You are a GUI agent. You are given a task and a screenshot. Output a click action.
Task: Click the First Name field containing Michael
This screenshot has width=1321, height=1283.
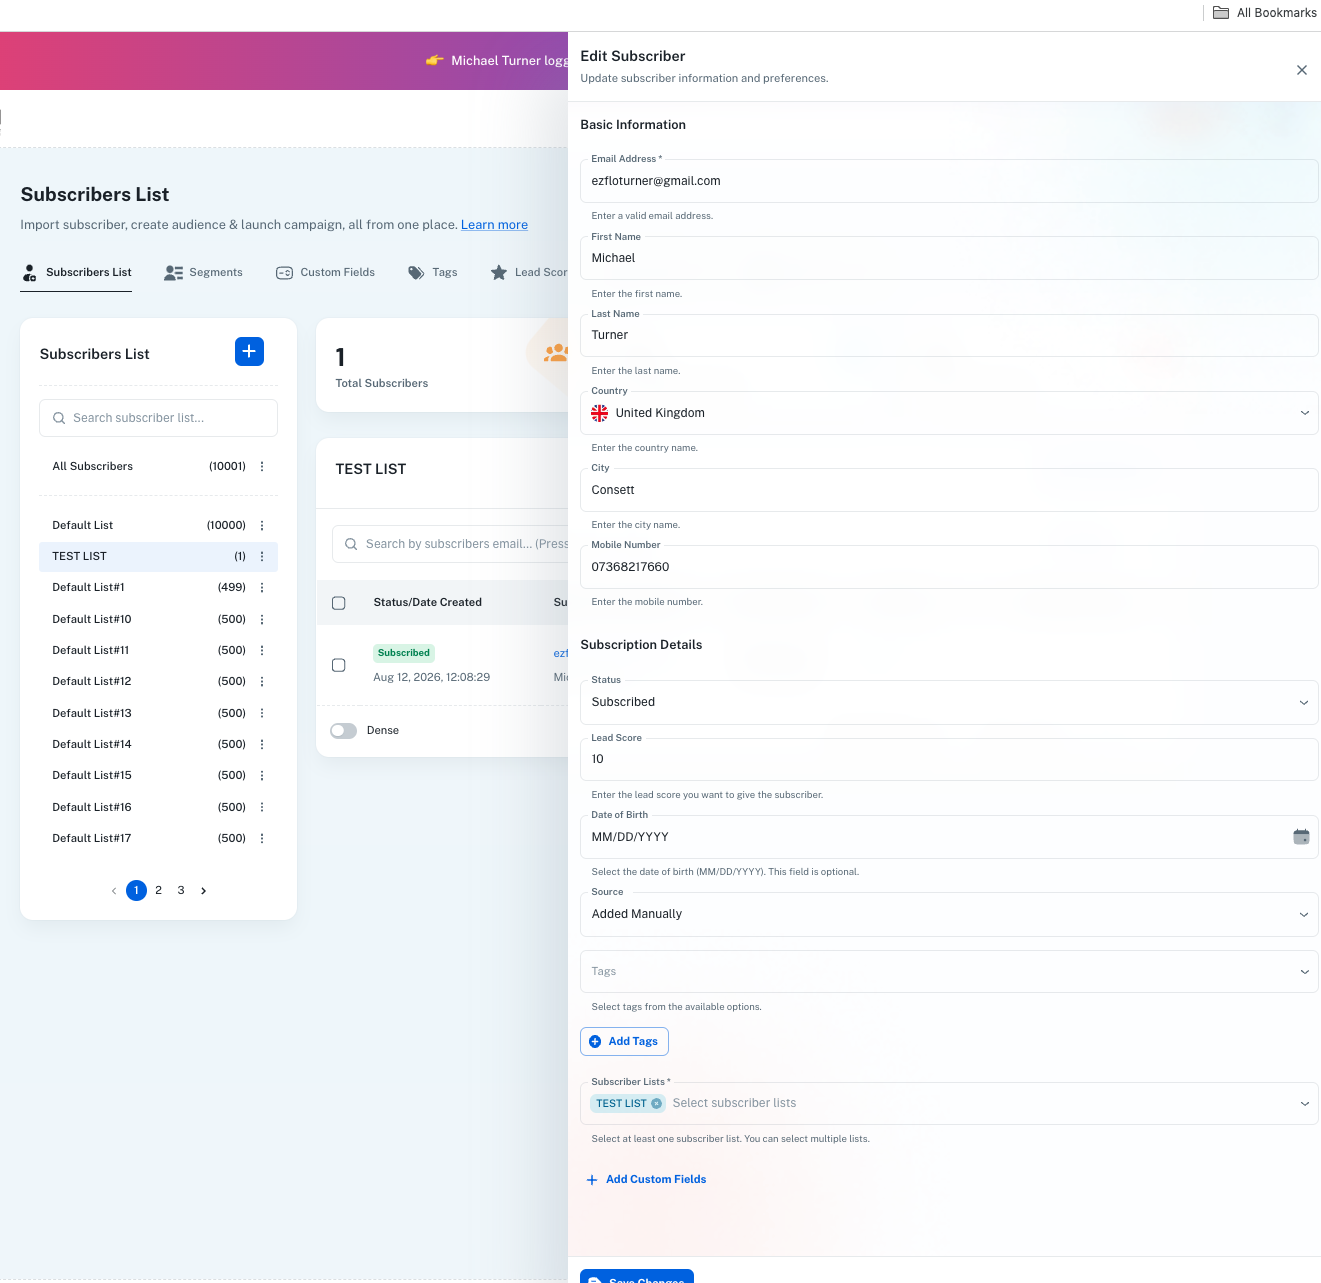[949, 258]
